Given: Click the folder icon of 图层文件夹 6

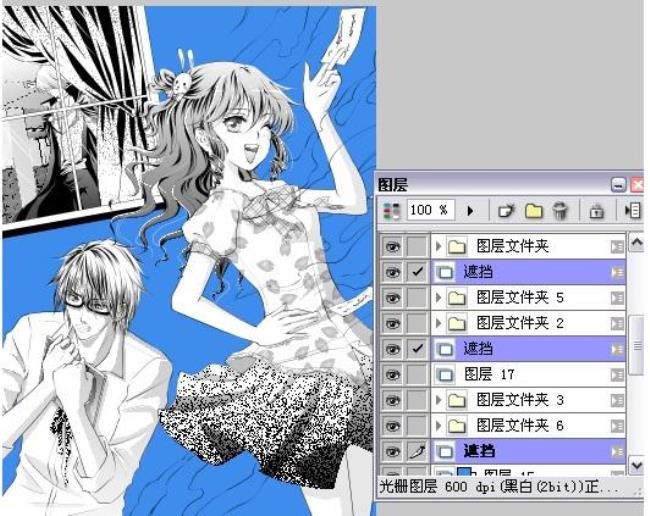Looking at the screenshot, I should 456,426.
